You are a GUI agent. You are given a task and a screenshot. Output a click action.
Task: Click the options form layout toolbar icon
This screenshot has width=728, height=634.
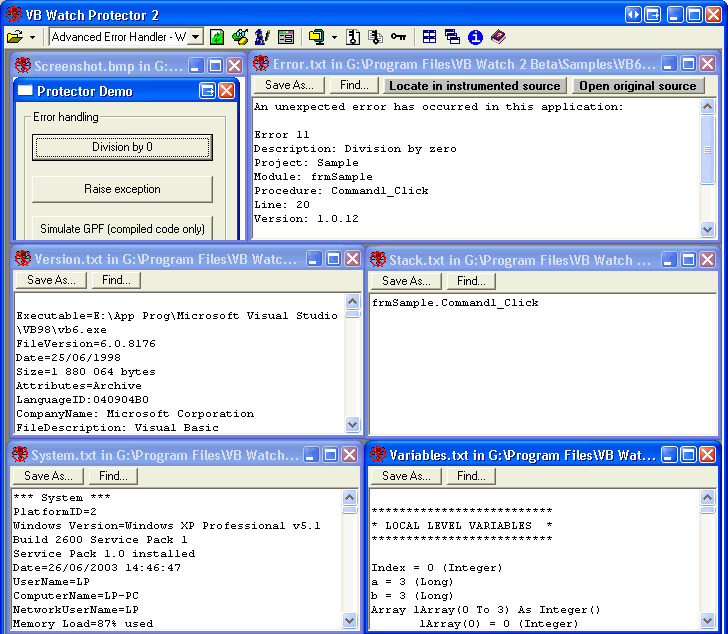[286, 37]
